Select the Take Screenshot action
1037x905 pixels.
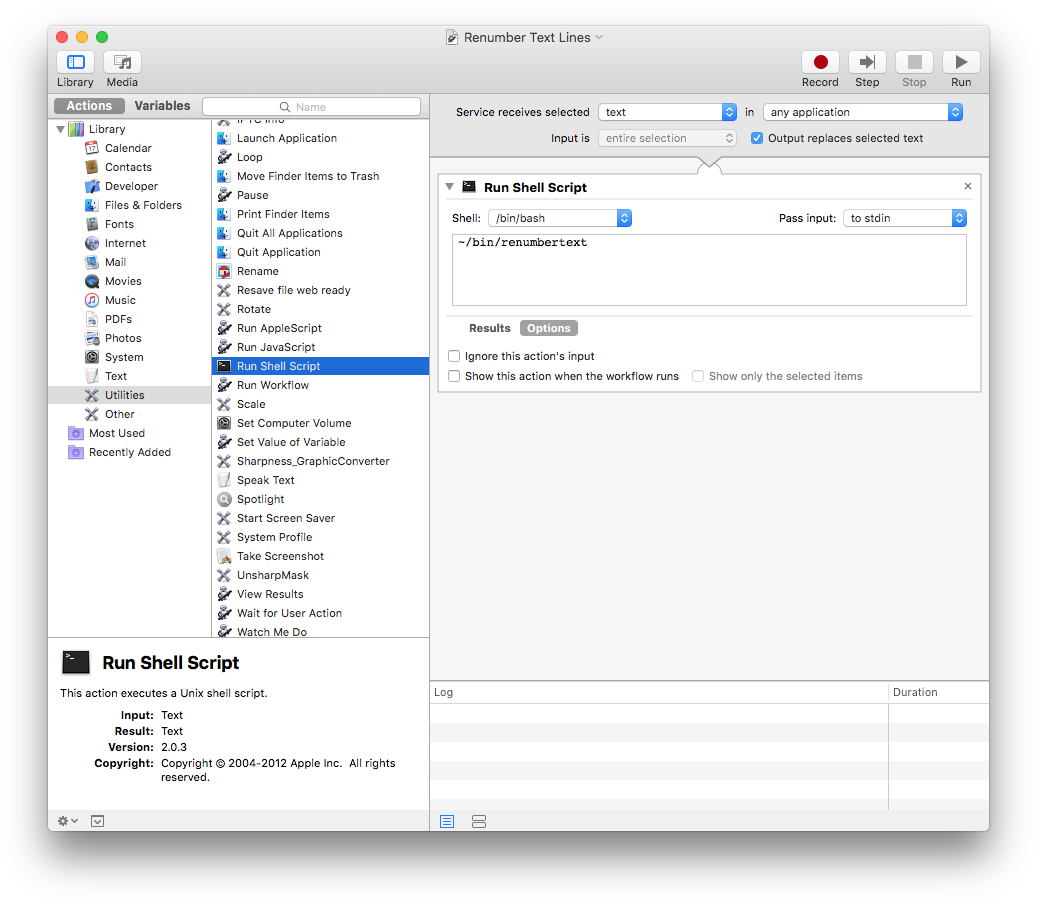coord(280,556)
